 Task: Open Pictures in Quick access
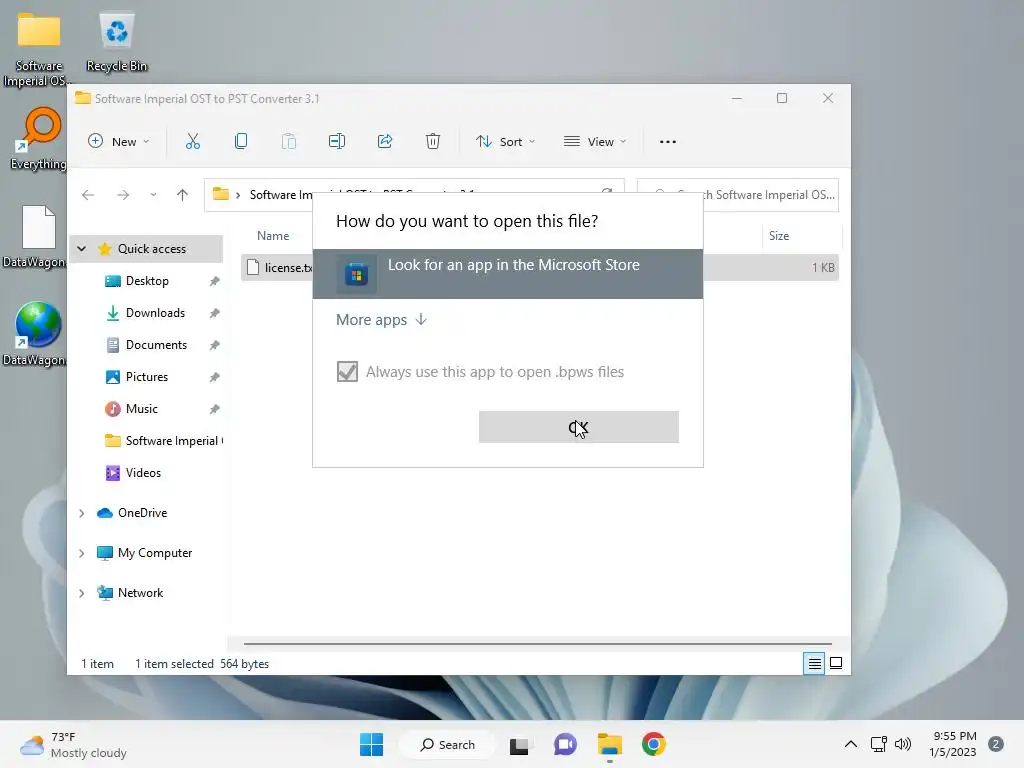[147, 377]
